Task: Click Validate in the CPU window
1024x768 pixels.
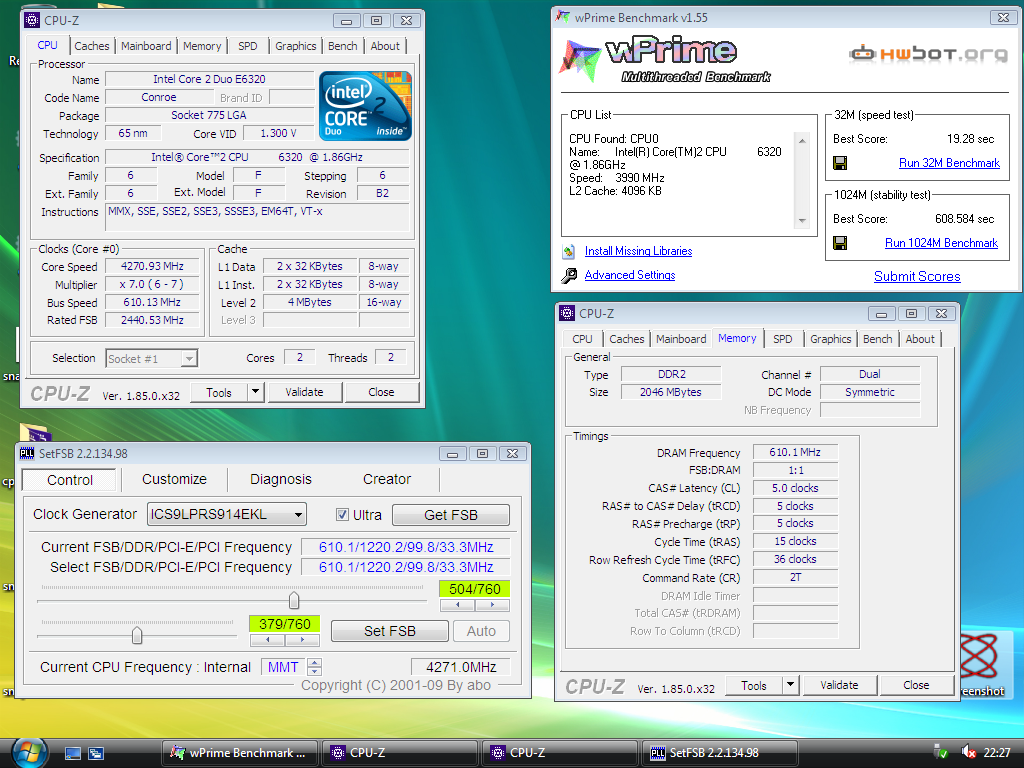Action: click(304, 392)
